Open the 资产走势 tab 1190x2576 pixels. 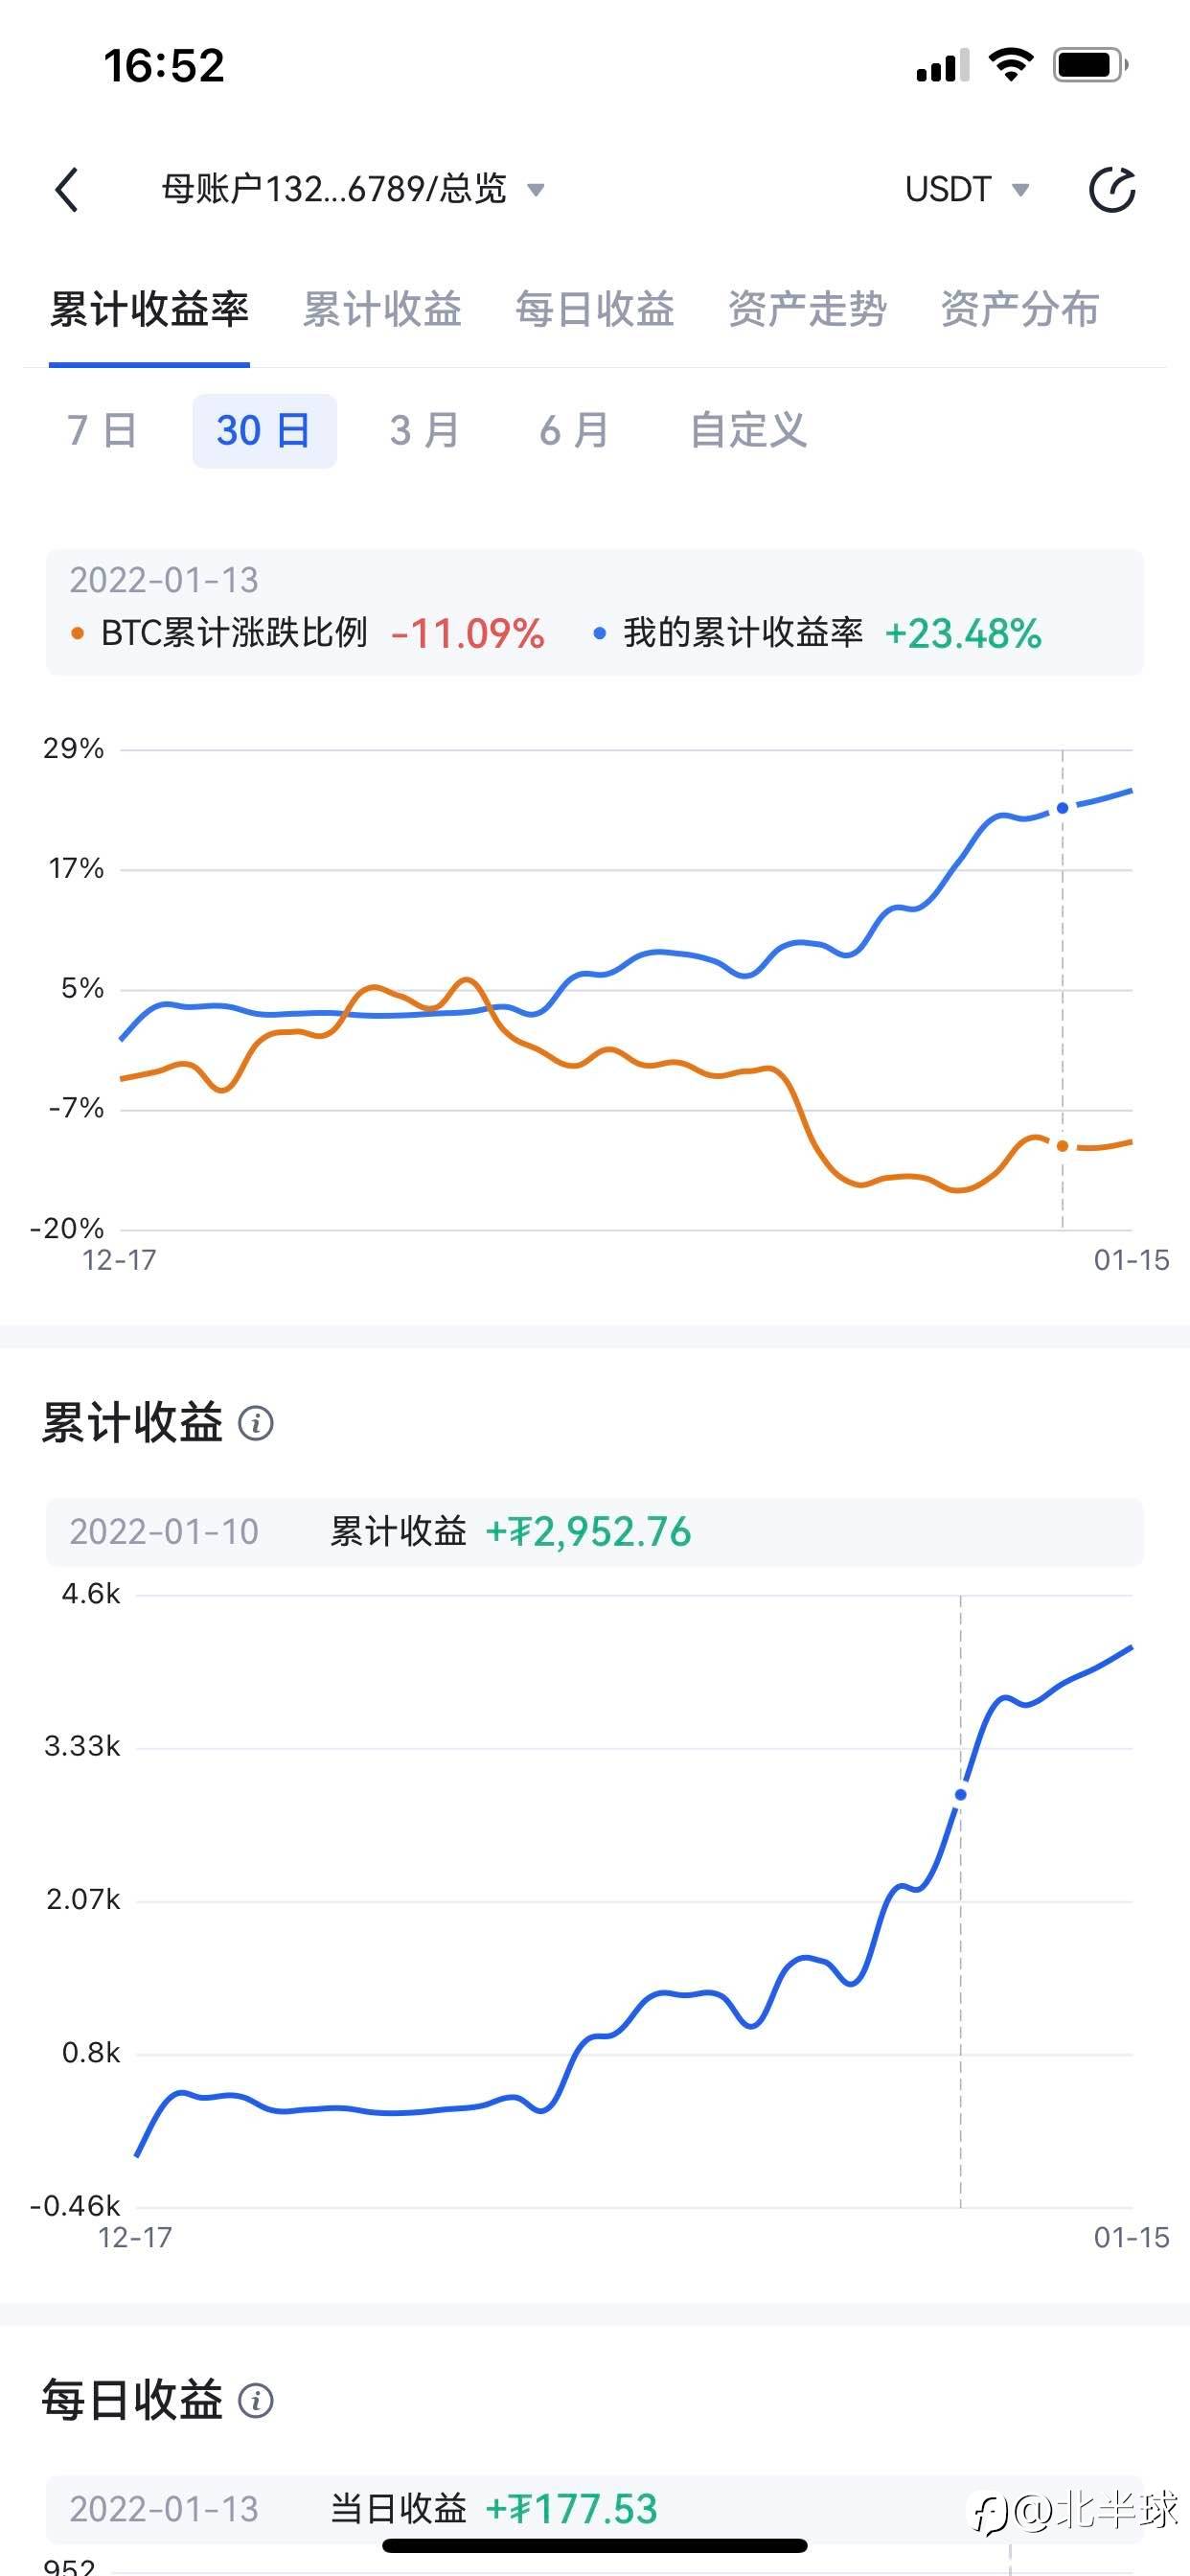click(807, 310)
